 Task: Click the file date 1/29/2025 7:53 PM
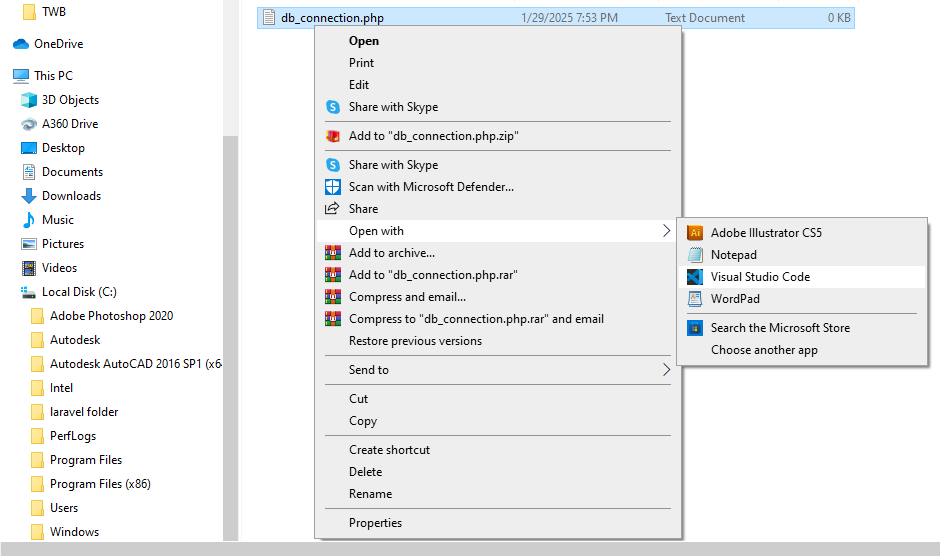569,18
